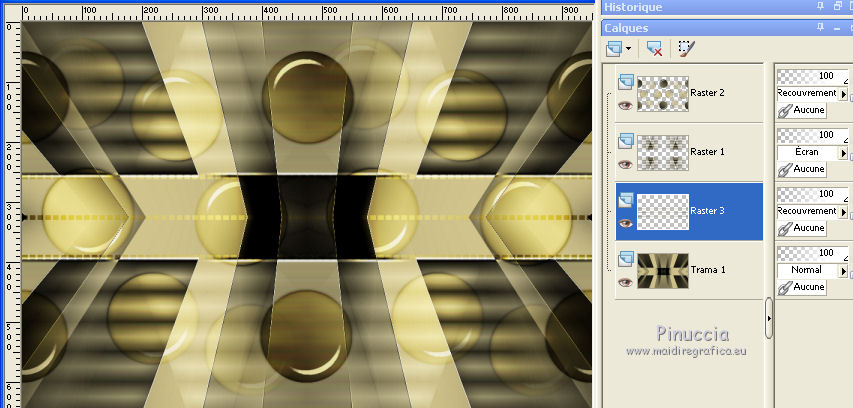Click the layers panel splitter arrow
The height and width of the screenshot is (408, 853).
click(769, 318)
